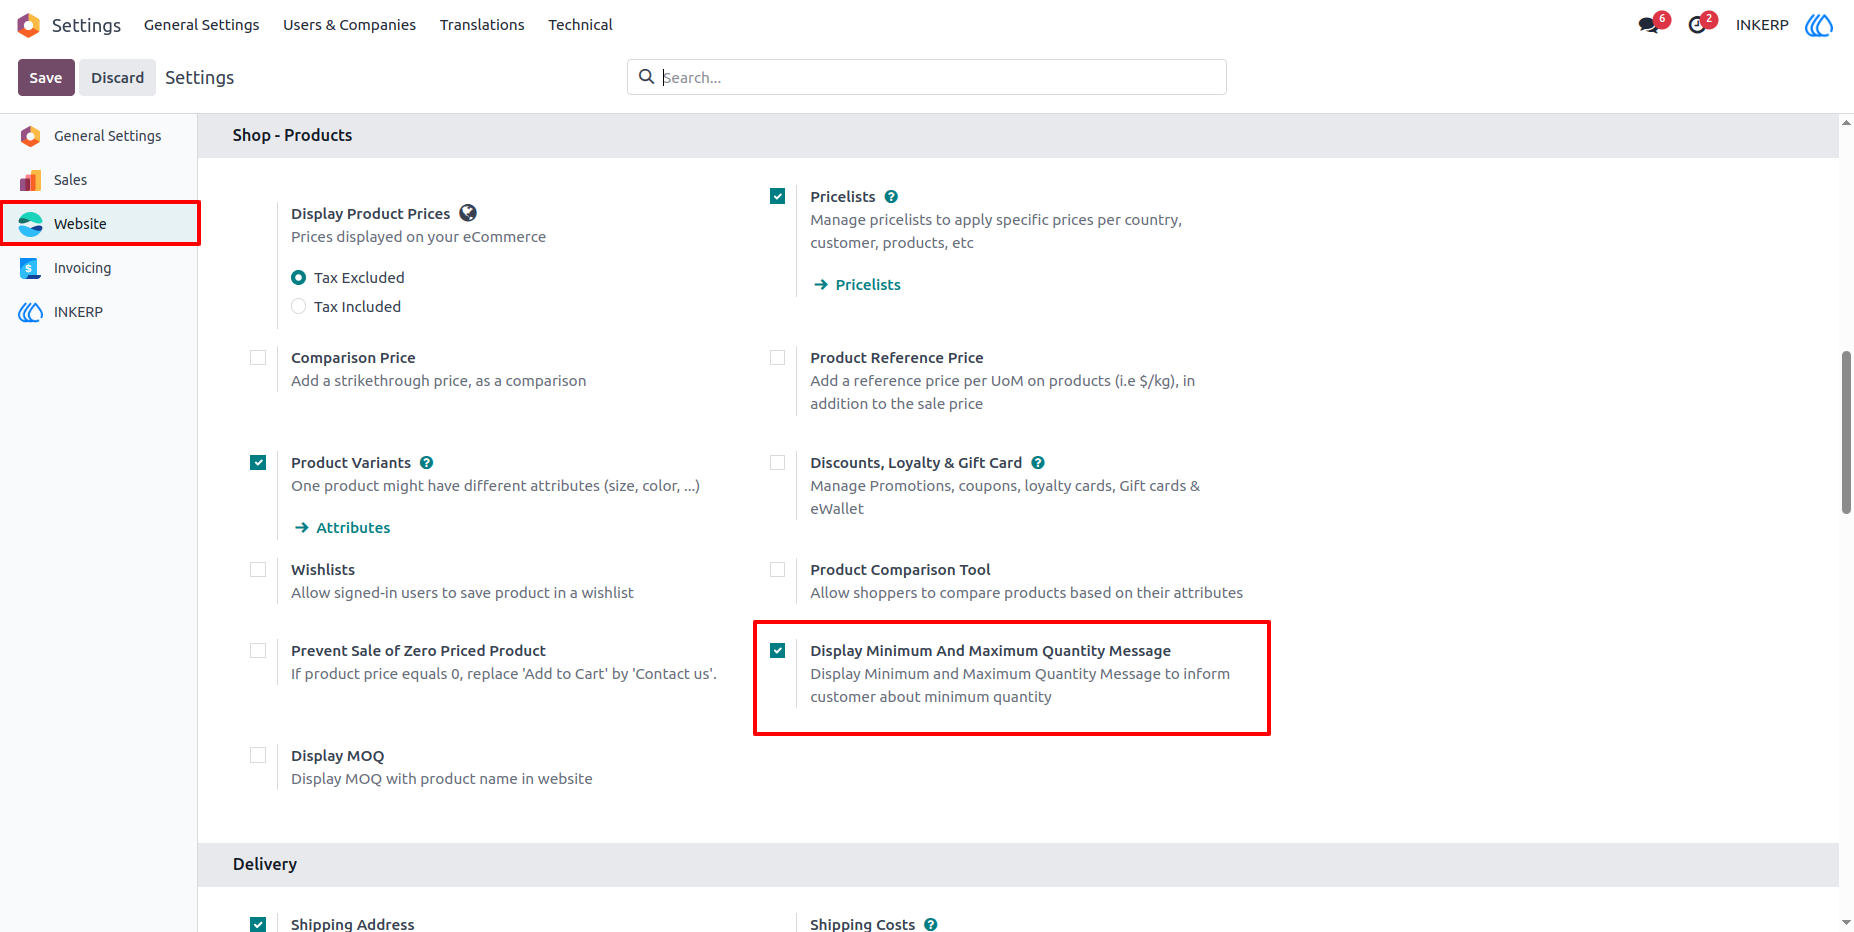Click the globe icon beside Display Product Prices
The height and width of the screenshot is (932, 1854).
point(468,213)
